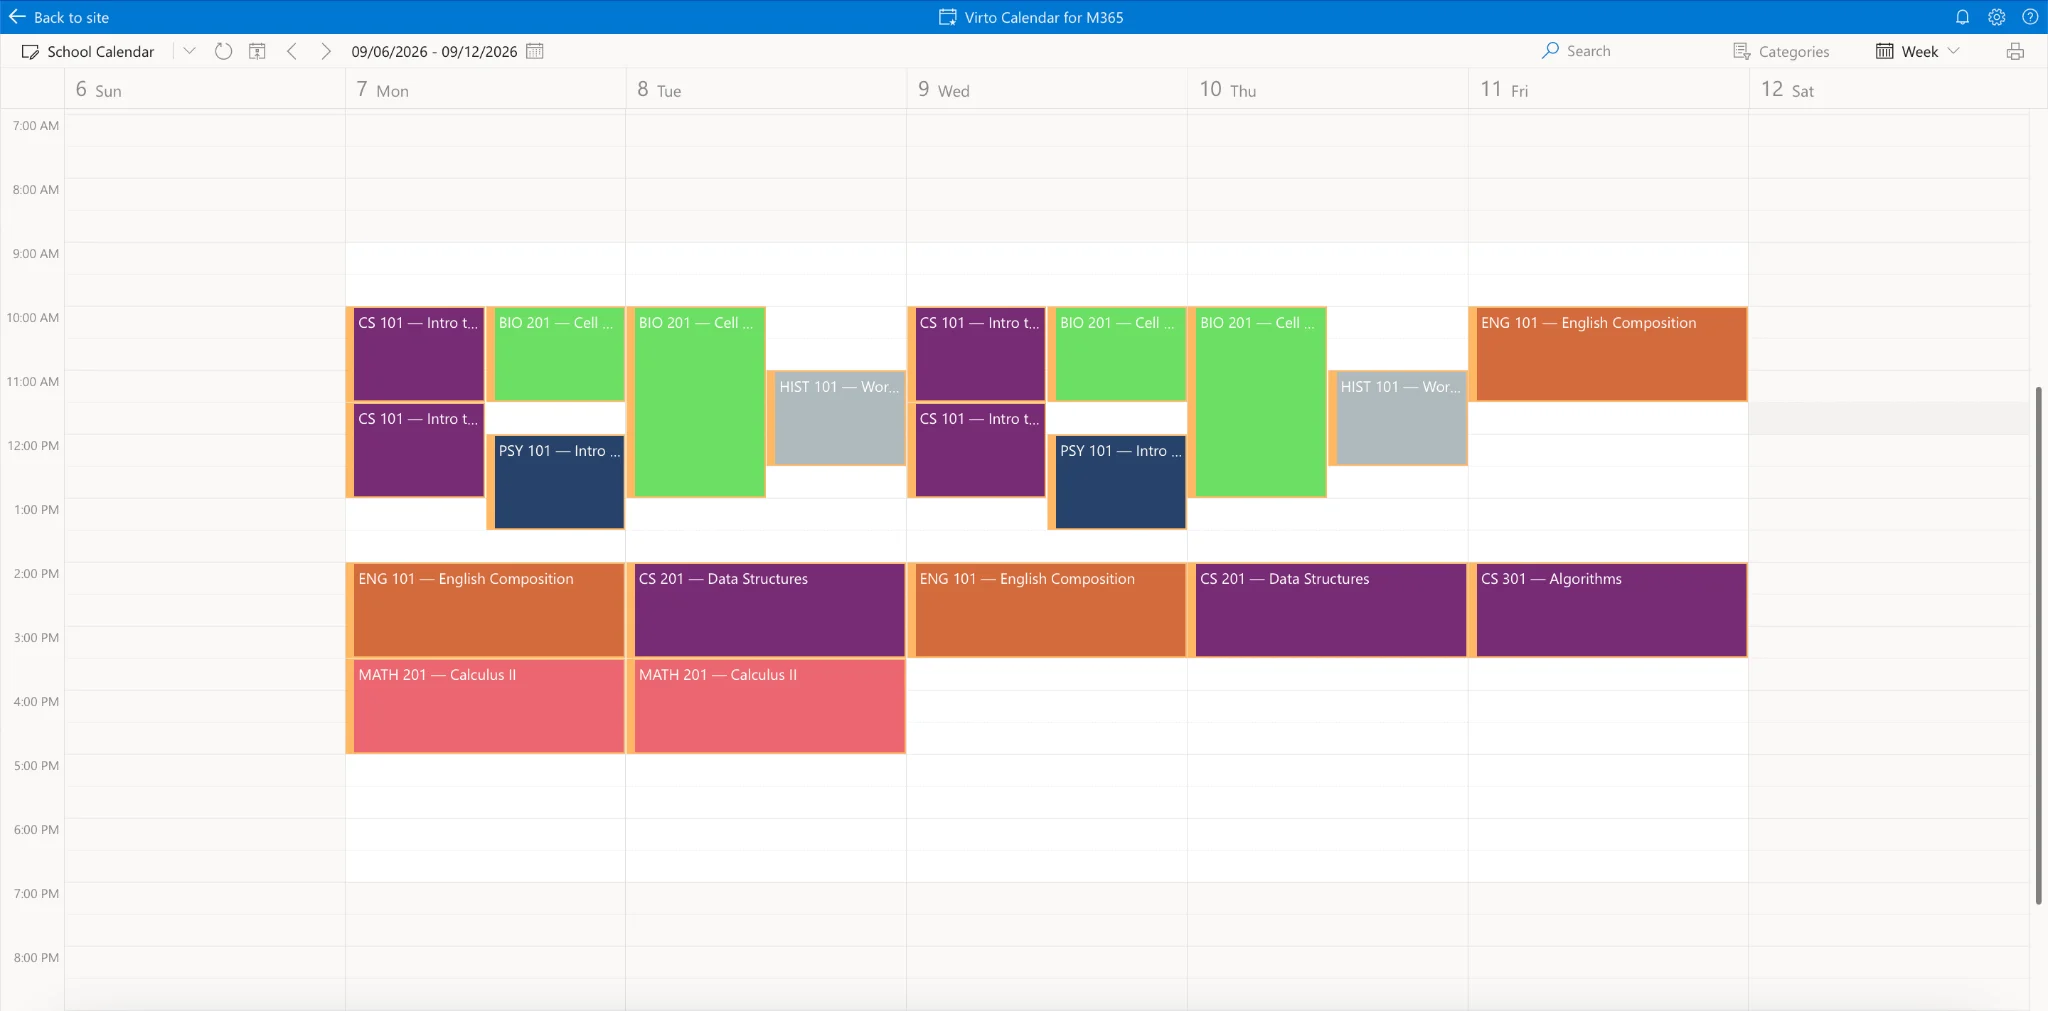Open Monday's PSY 101 Intro event
Viewport: 2048px width, 1011px height.
click(558, 482)
